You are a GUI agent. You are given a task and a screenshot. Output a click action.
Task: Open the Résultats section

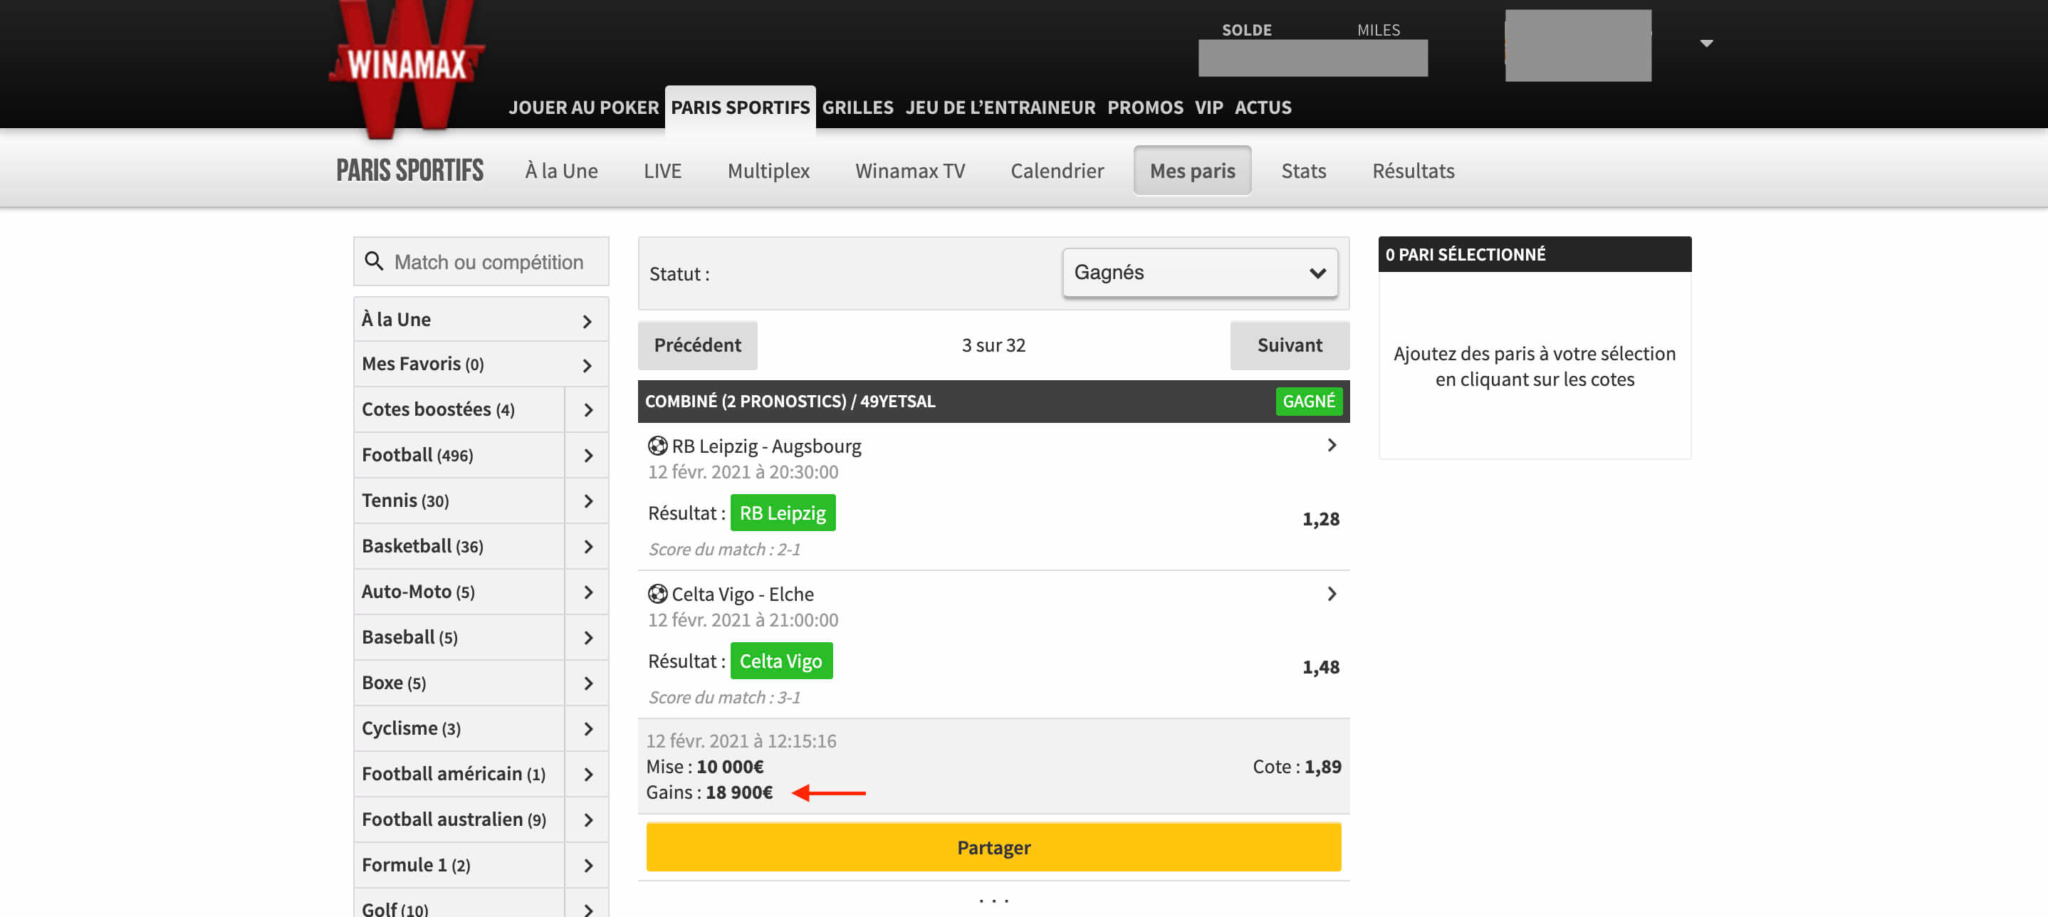[1413, 171]
